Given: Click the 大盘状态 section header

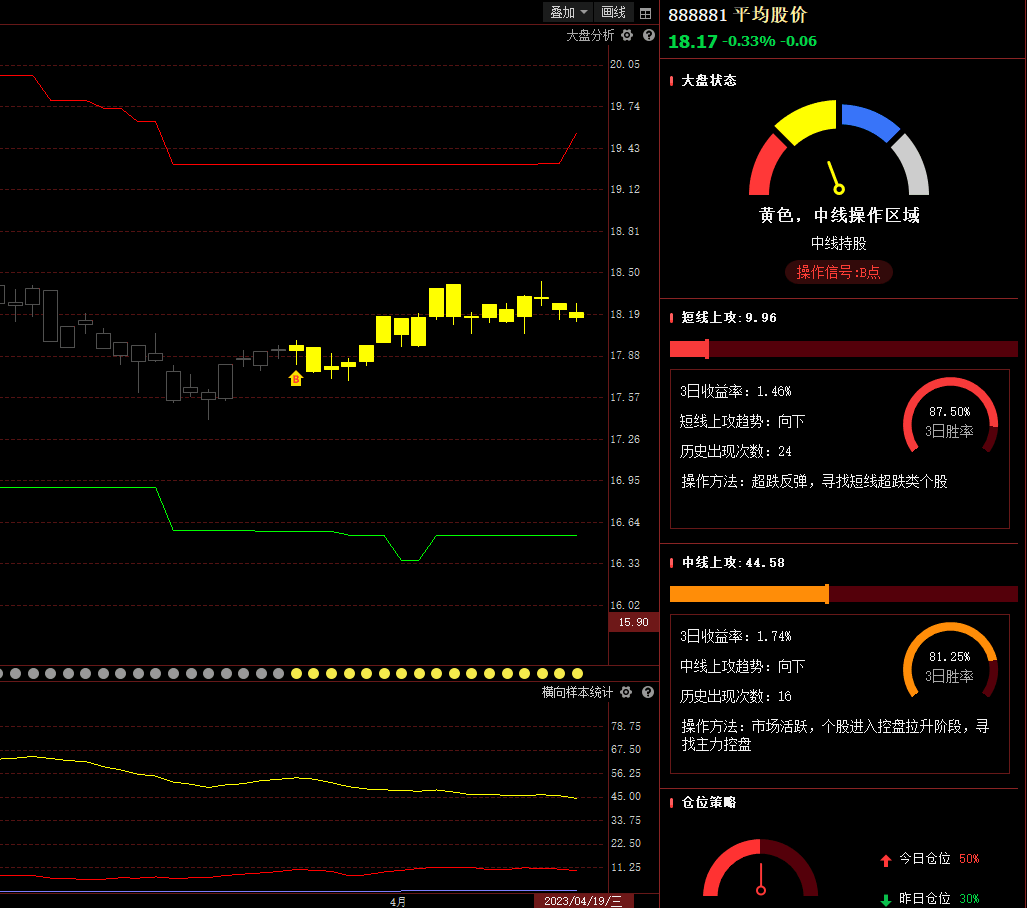Looking at the screenshot, I should click(709, 80).
